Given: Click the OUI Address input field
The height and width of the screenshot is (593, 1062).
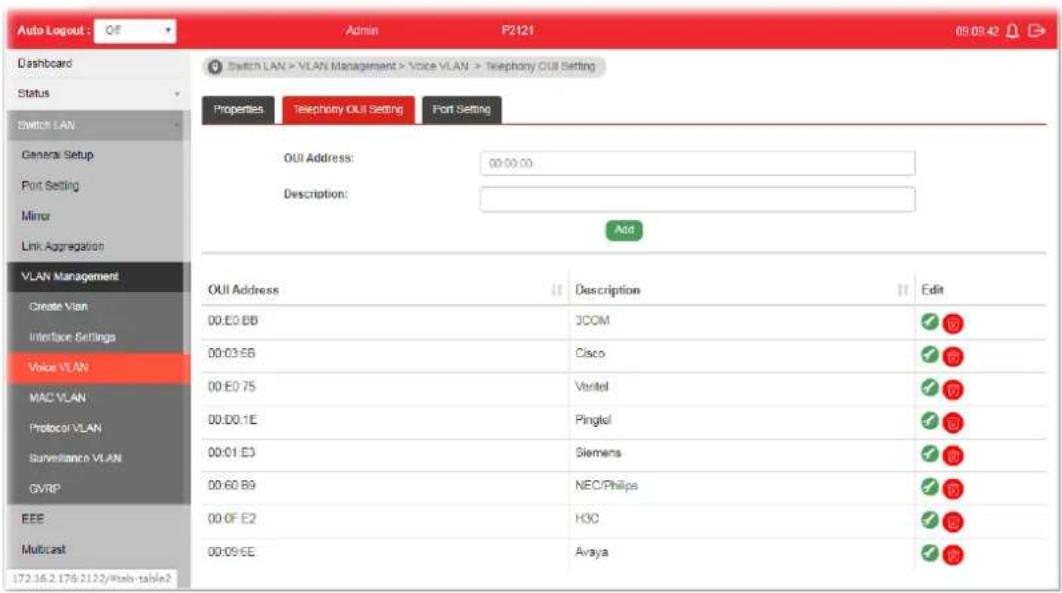Looking at the screenshot, I should 698,163.
